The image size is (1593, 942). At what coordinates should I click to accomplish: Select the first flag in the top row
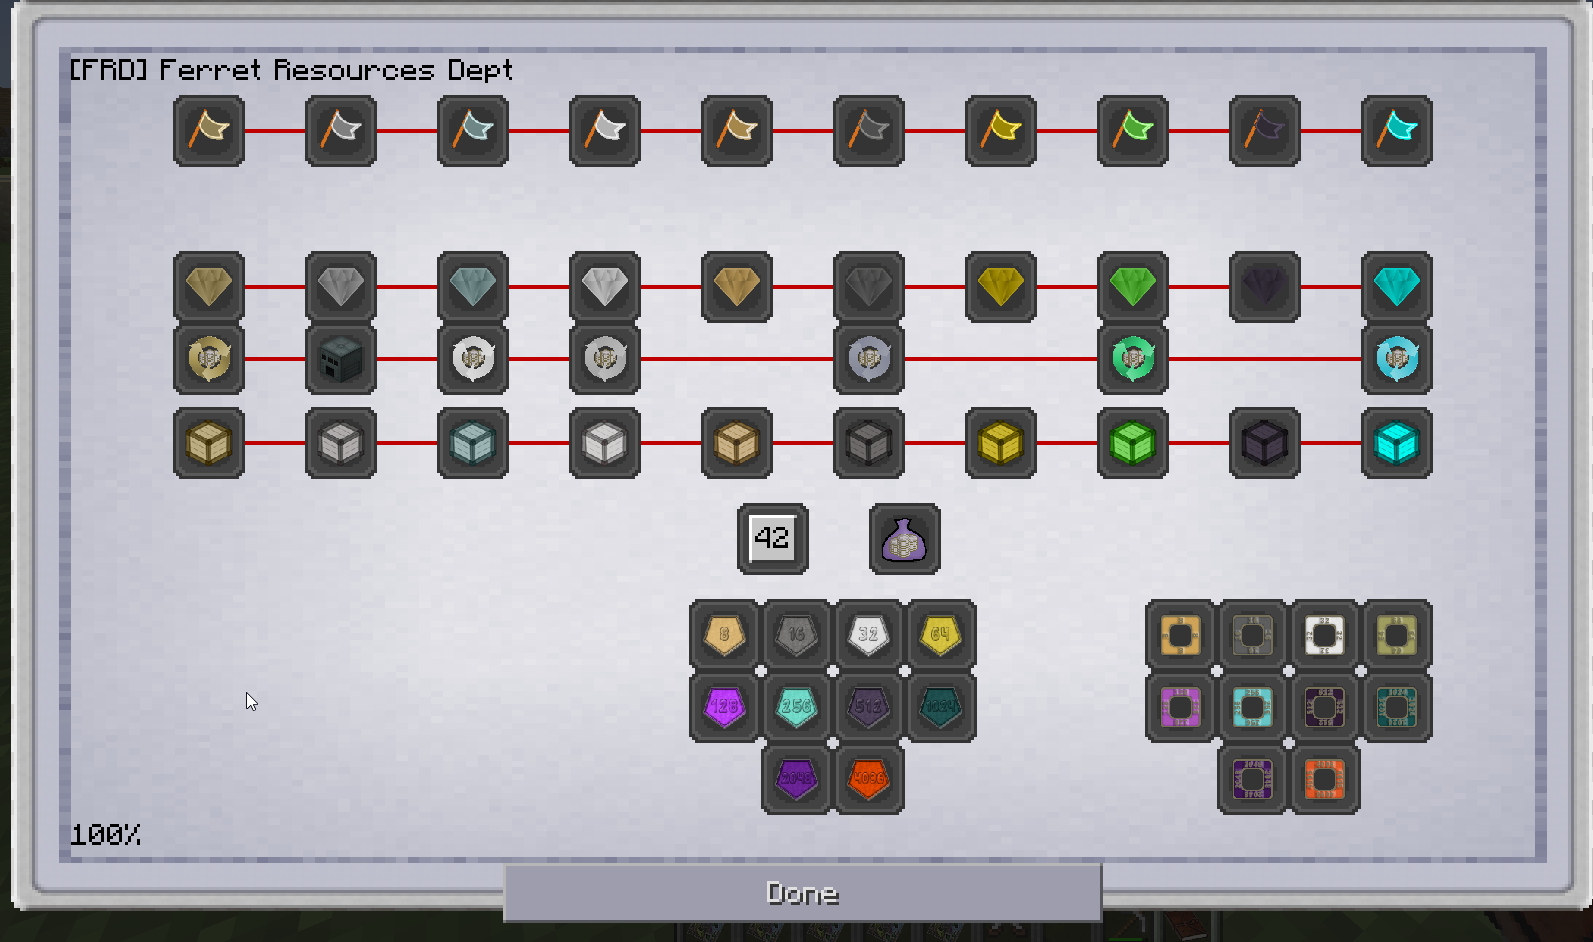pos(209,131)
